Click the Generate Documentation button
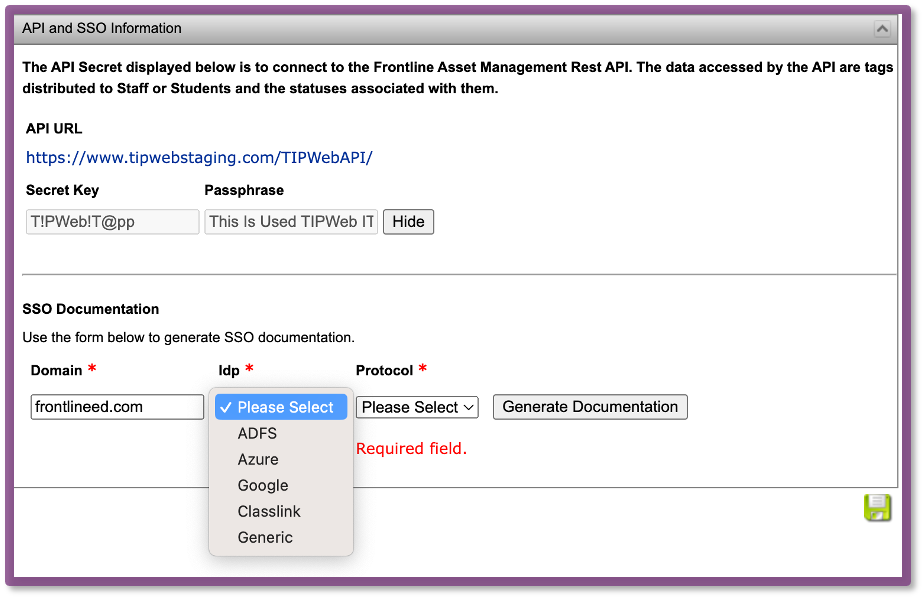The image size is (924, 600). 590,407
